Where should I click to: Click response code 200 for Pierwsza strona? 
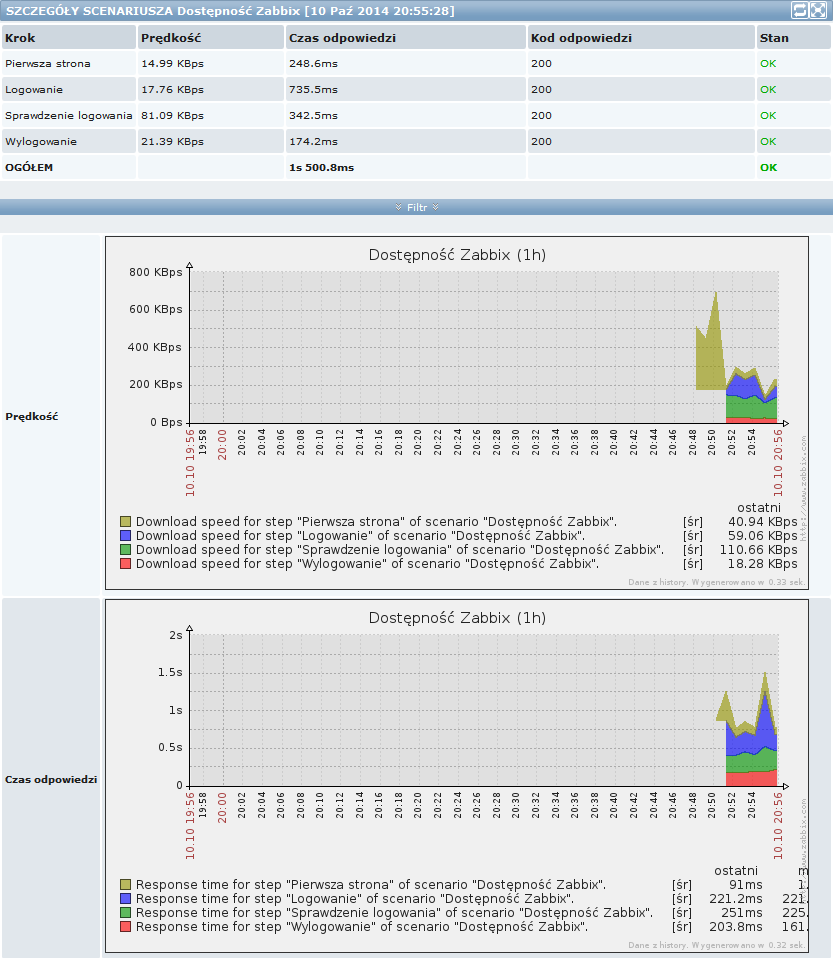(541, 64)
